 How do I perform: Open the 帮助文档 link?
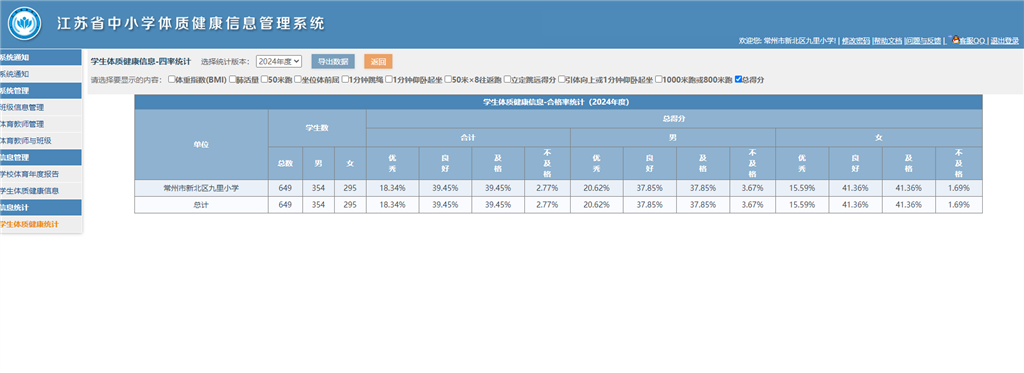(x=888, y=41)
